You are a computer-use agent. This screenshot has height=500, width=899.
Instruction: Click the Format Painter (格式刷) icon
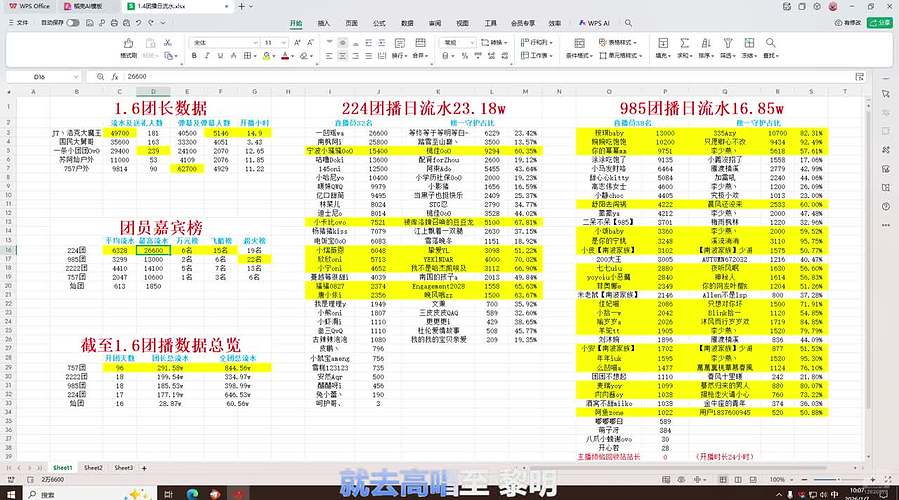click(x=128, y=44)
